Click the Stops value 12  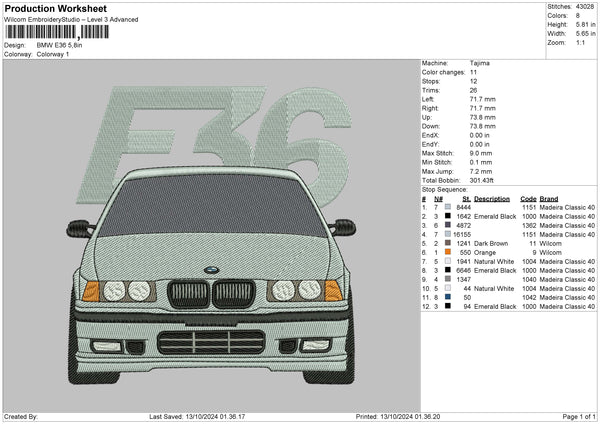pos(473,82)
